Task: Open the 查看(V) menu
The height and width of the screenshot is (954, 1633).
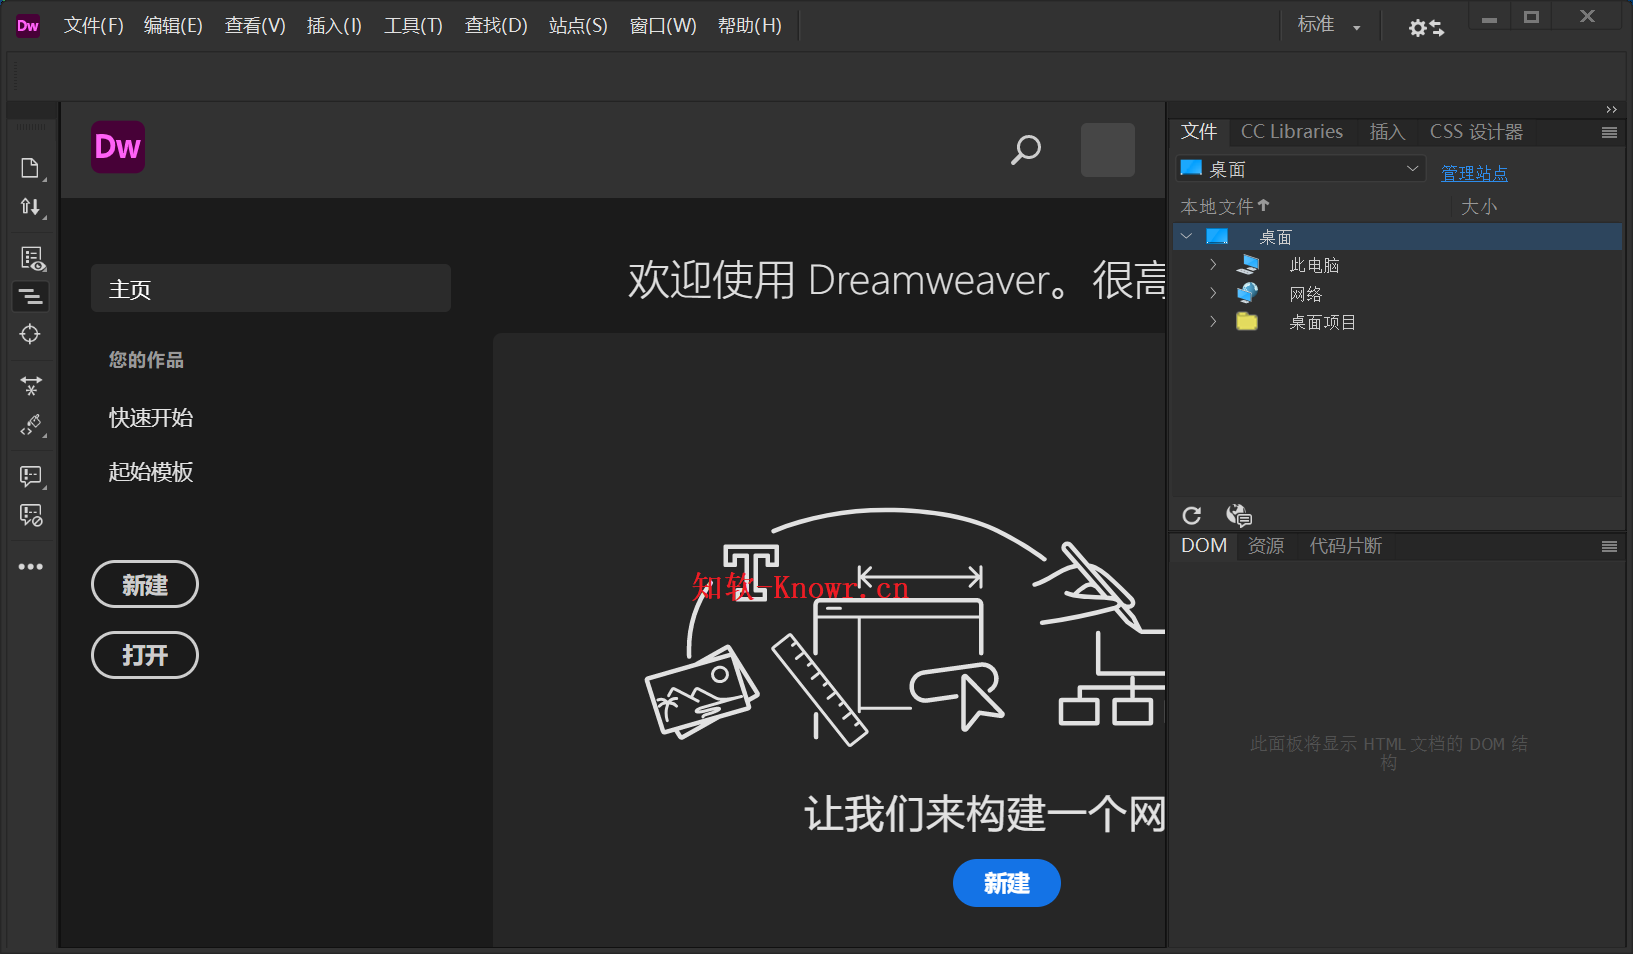Action: click(255, 26)
